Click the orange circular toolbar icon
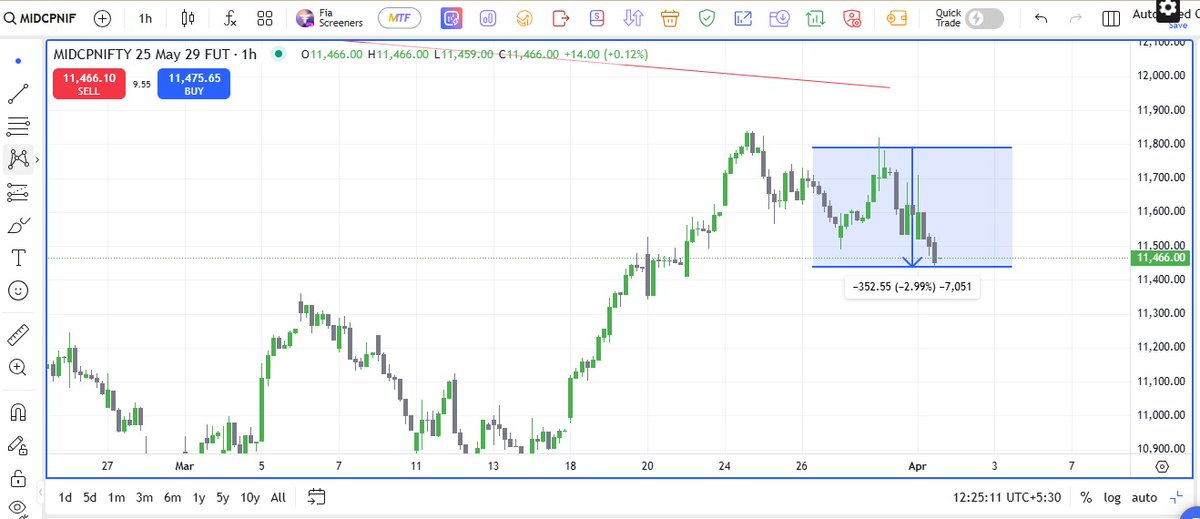 tap(524, 18)
